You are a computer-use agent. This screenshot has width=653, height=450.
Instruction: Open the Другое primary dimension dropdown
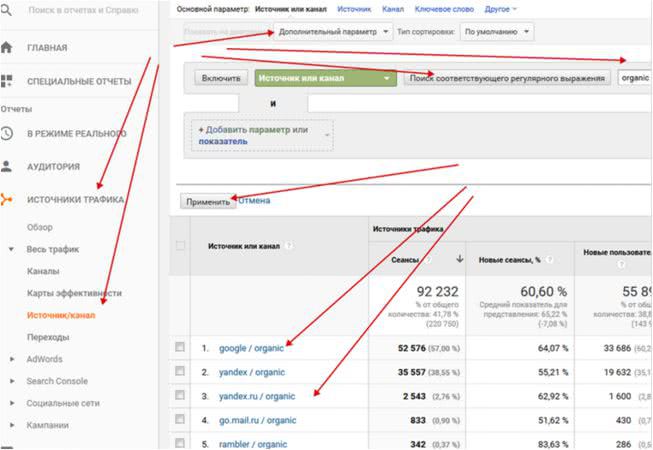coord(500,9)
